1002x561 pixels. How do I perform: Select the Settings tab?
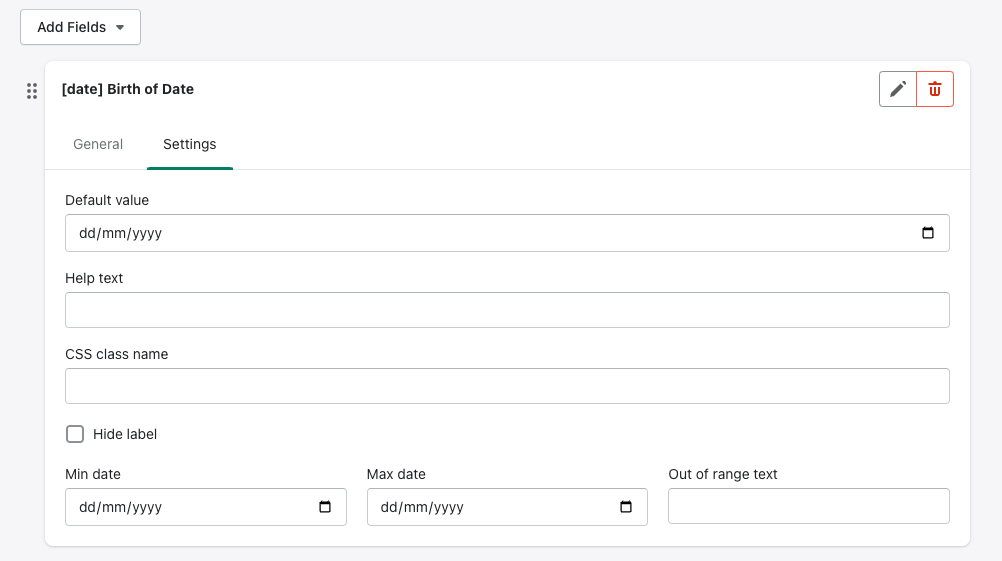[x=189, y=144]
